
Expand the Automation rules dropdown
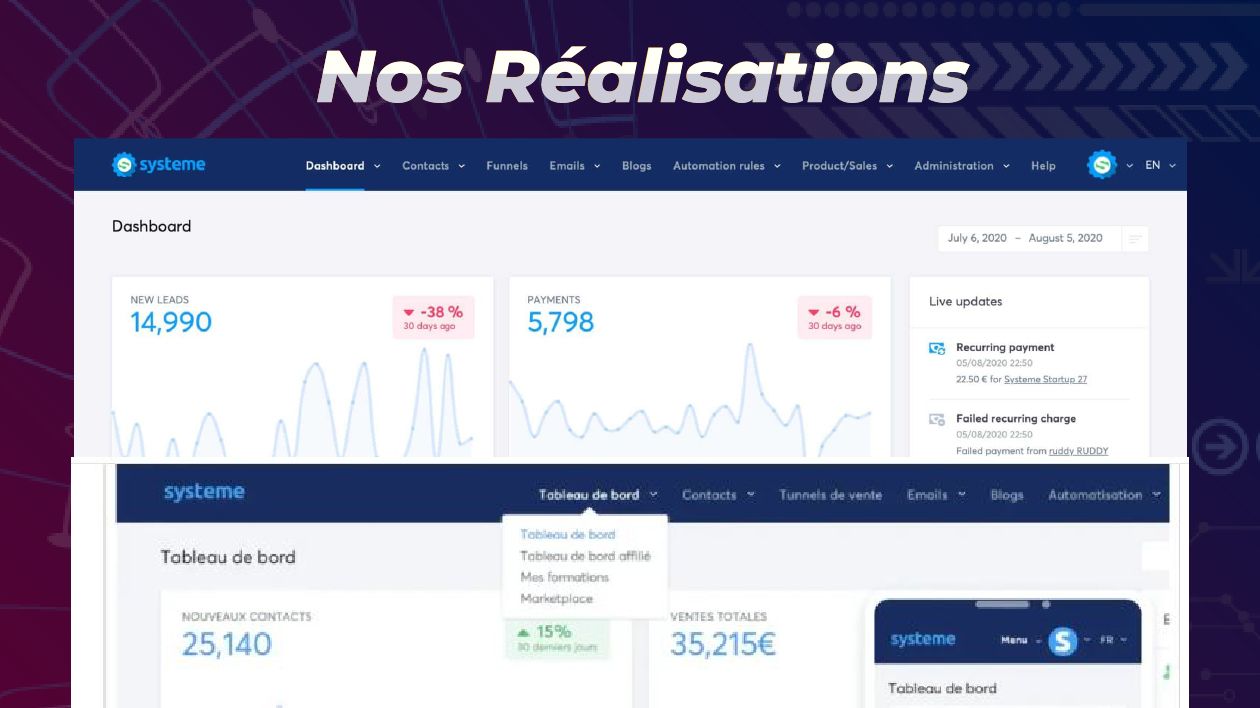[726, 166]
